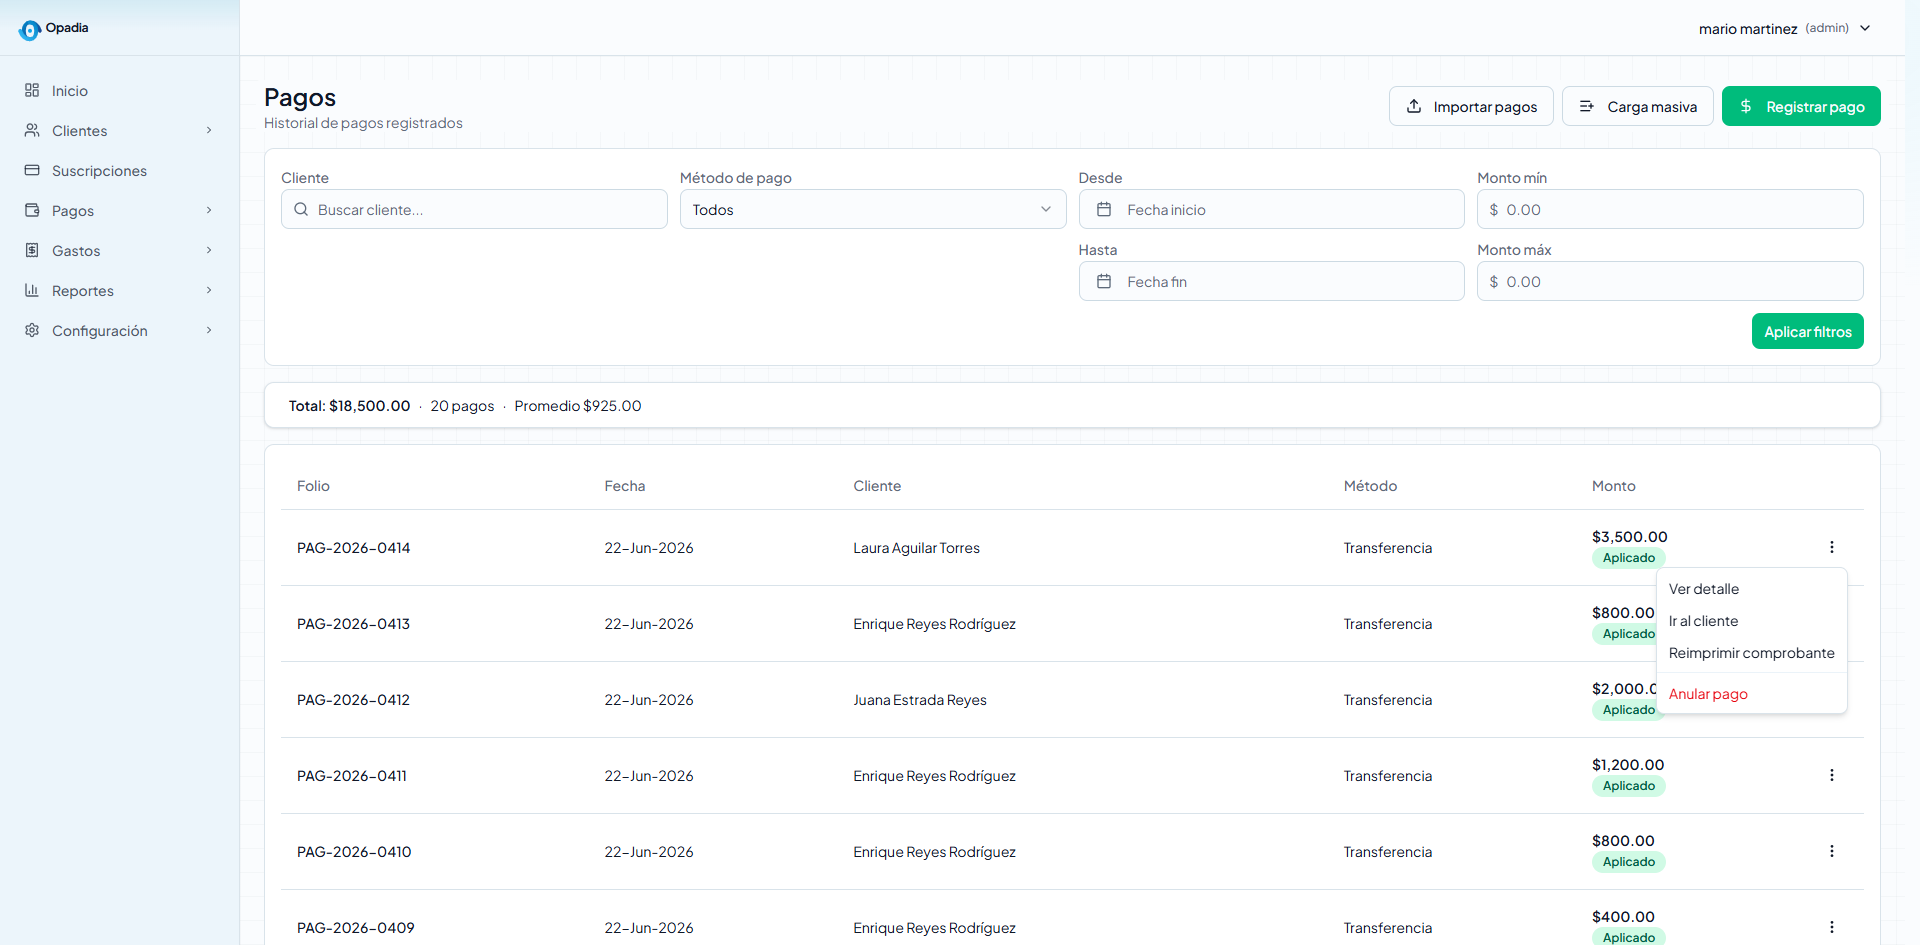
Task: Open row actions for PAG-2026-0414
Action: (x=1832, y=547)
